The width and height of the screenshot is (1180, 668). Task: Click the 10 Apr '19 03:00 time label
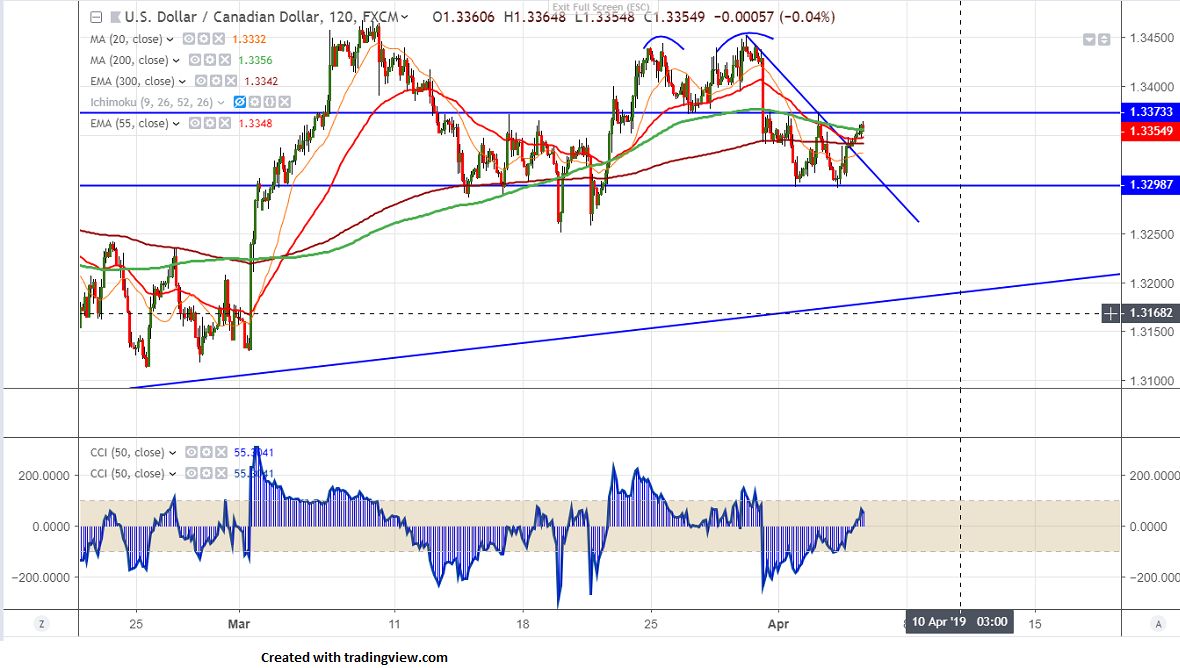pyautogui.click(x=960, y=622)
